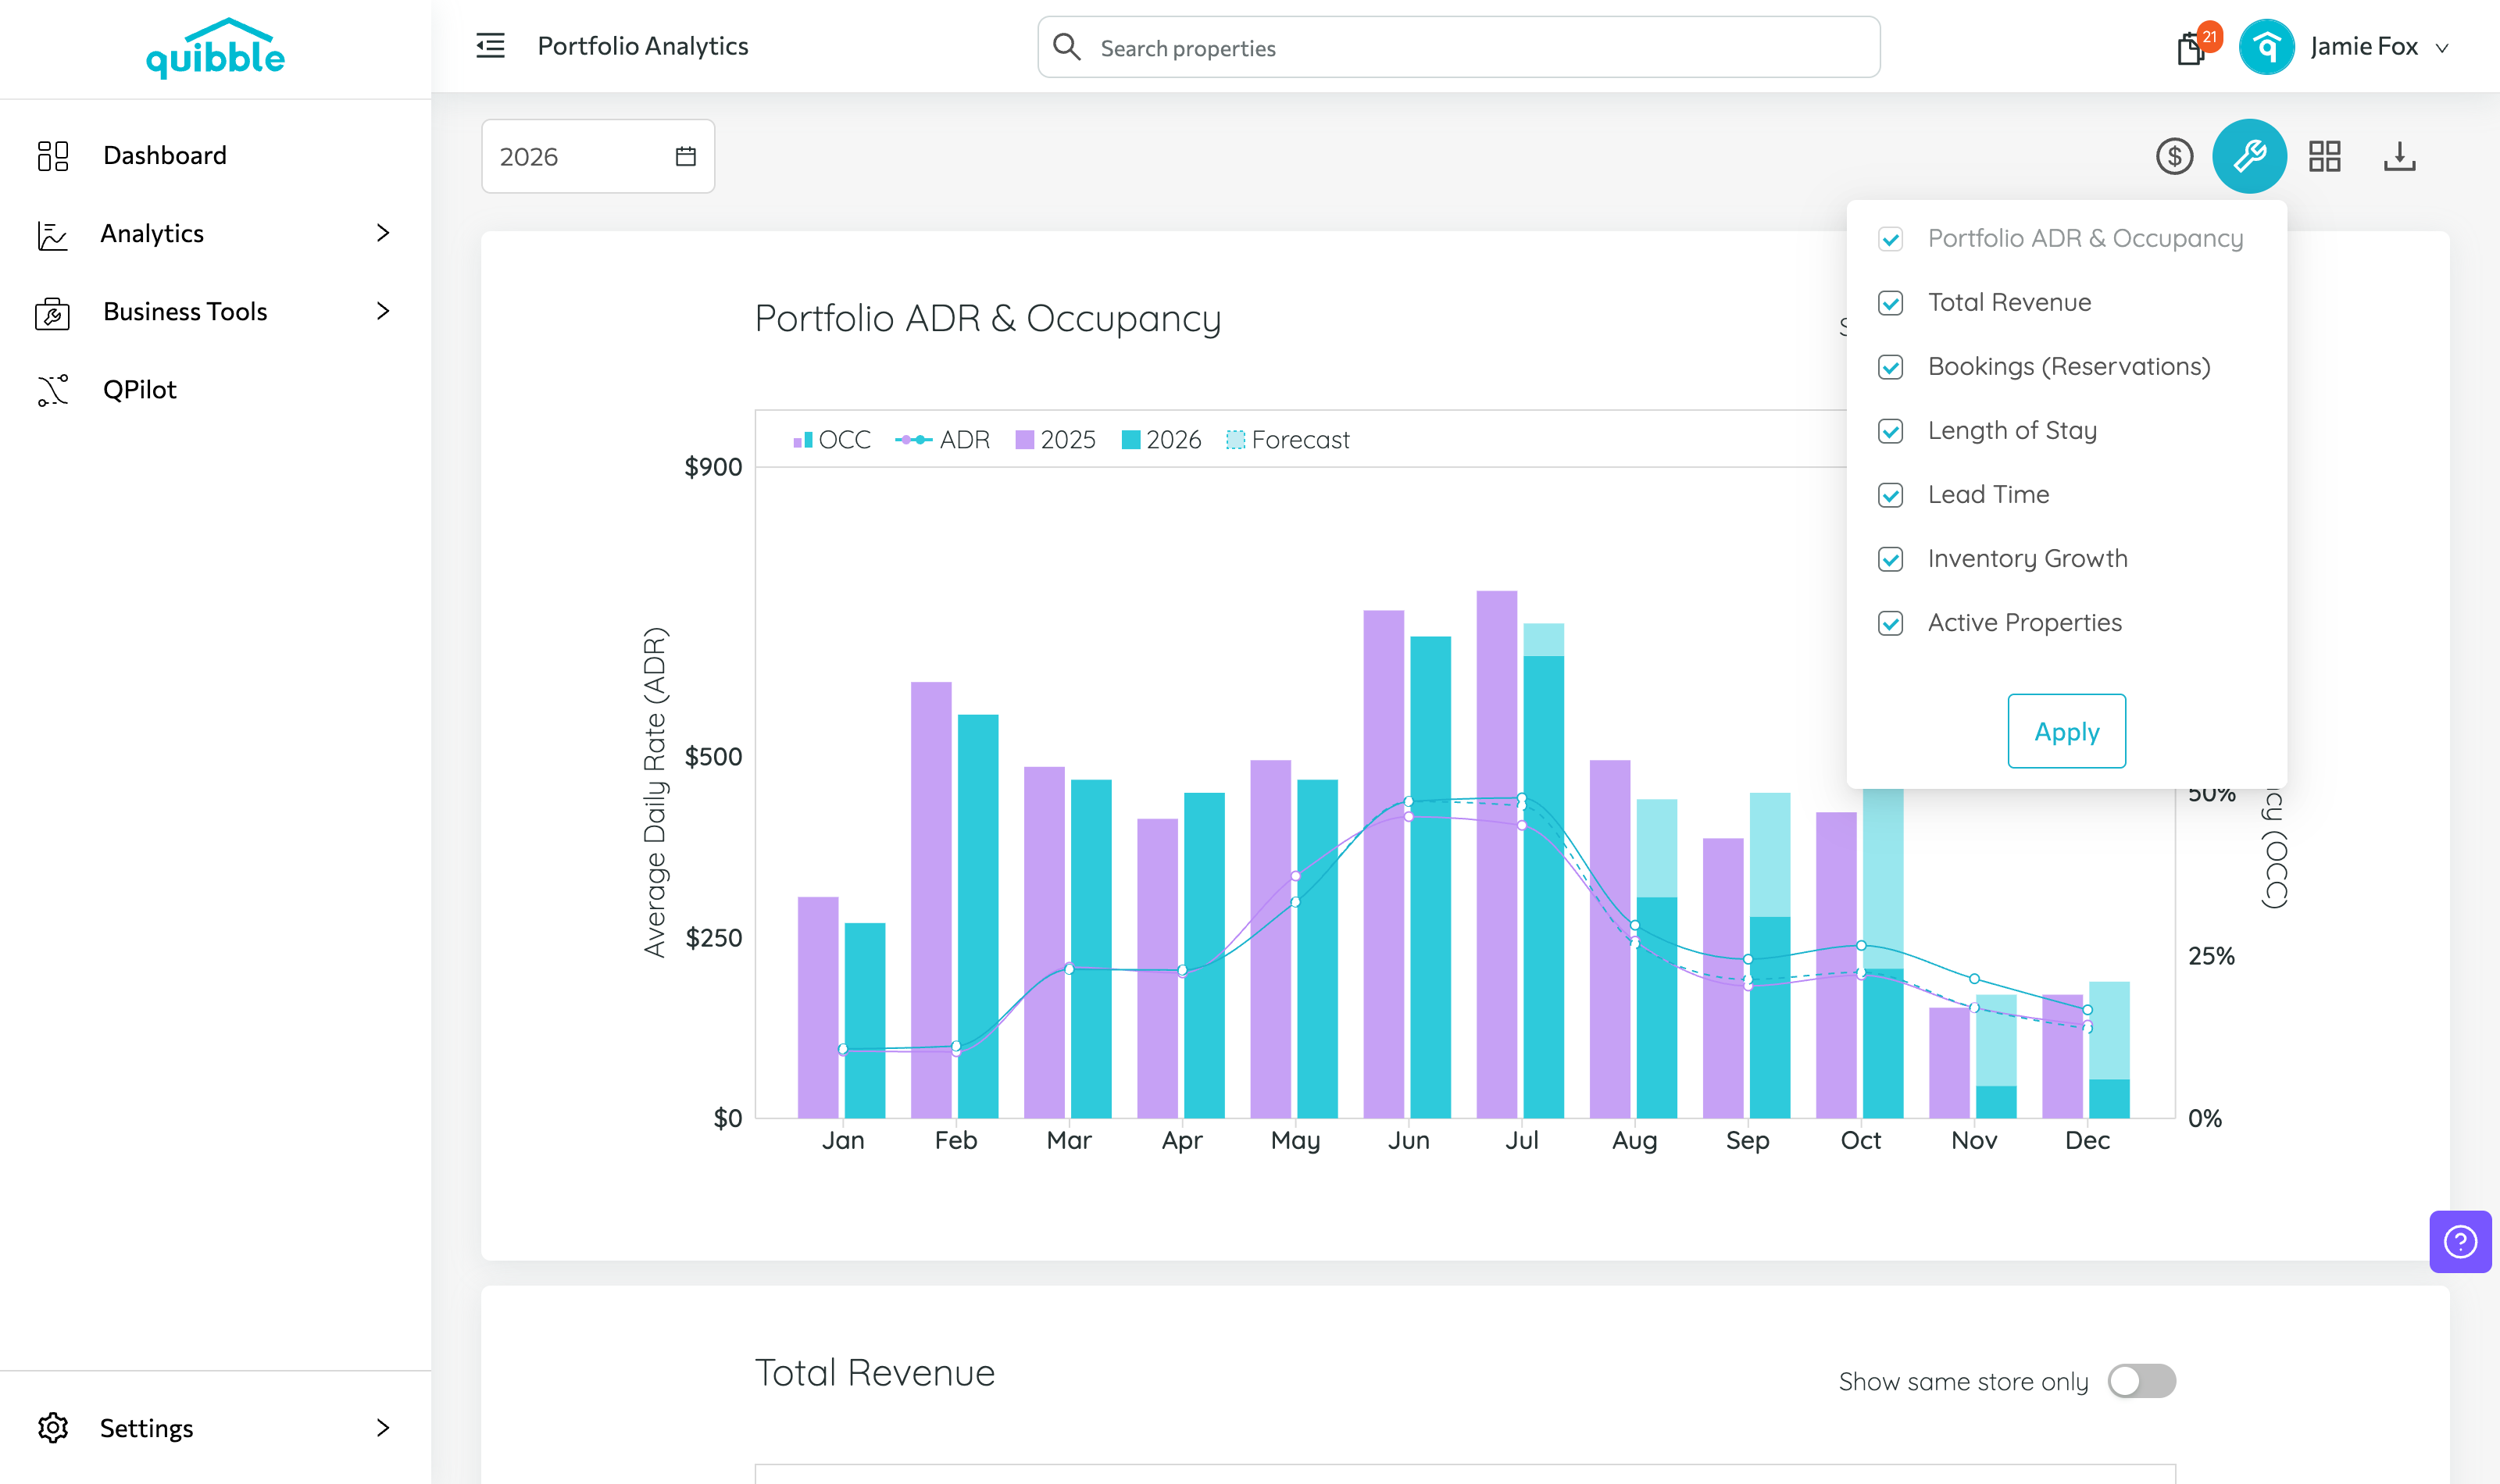
Task: Click the QPilot route icon
Action: coord(53,390)
